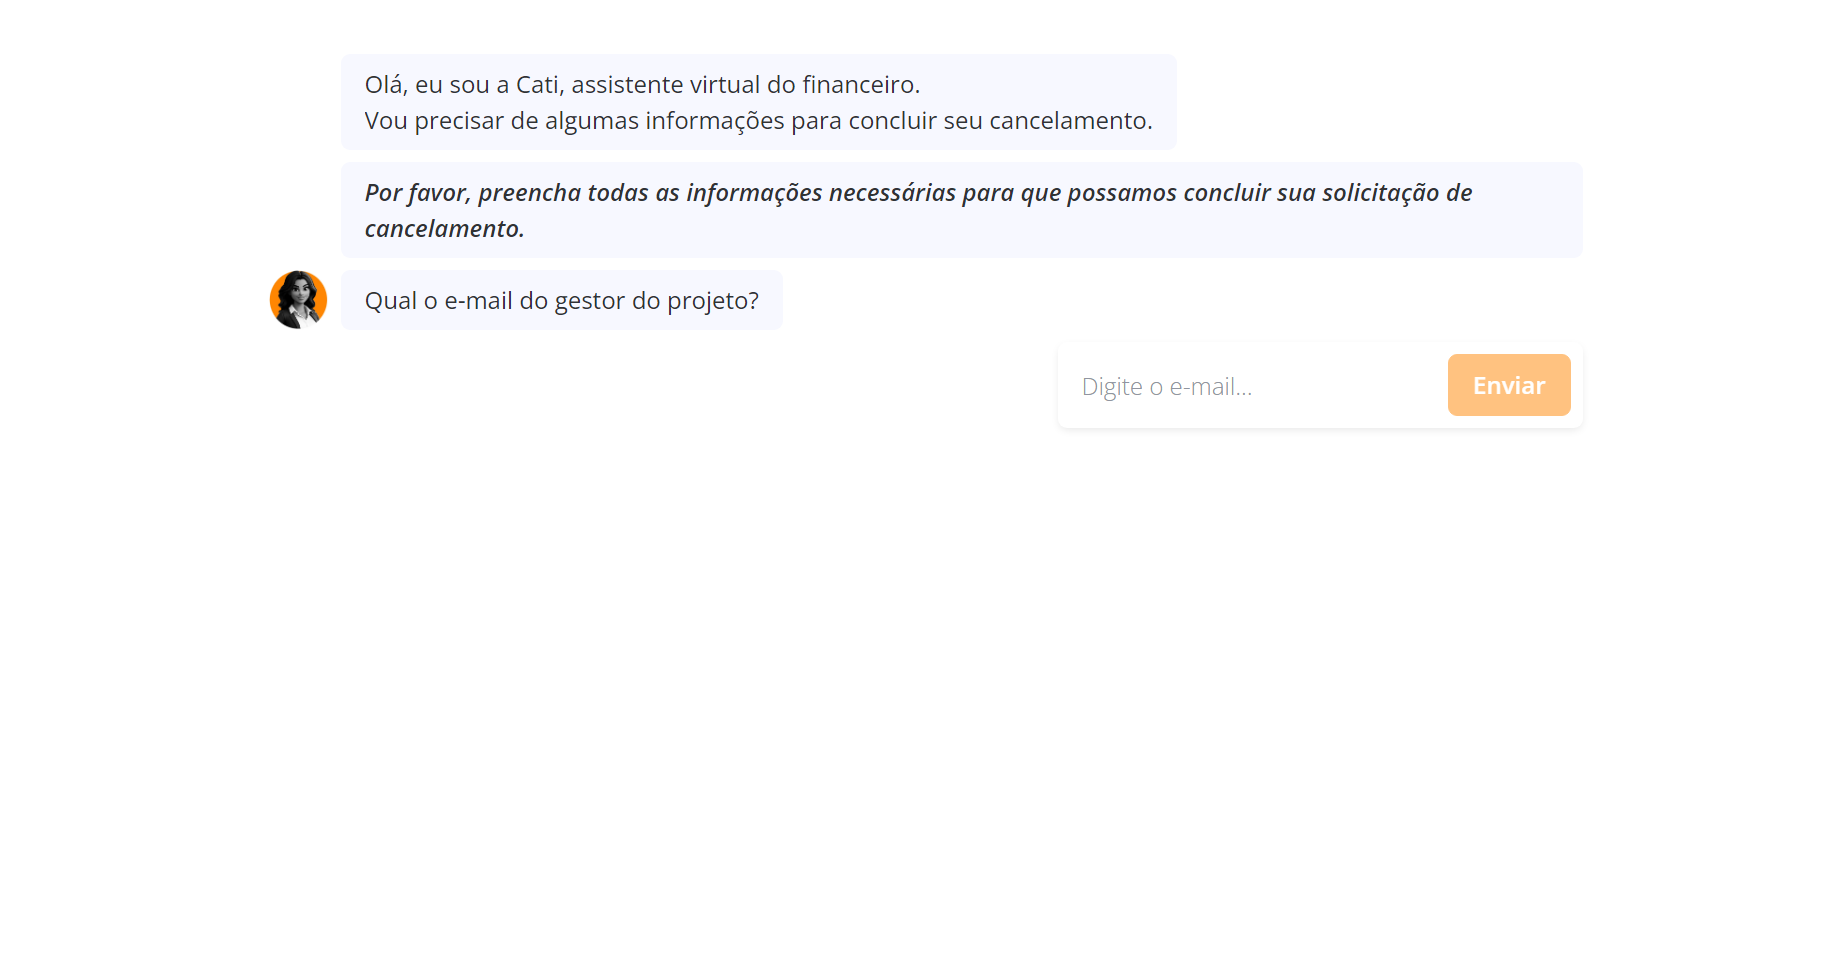Submit the email using the Enviar button
This screenshot has width=1848, height=955.
pos(1509,385)
